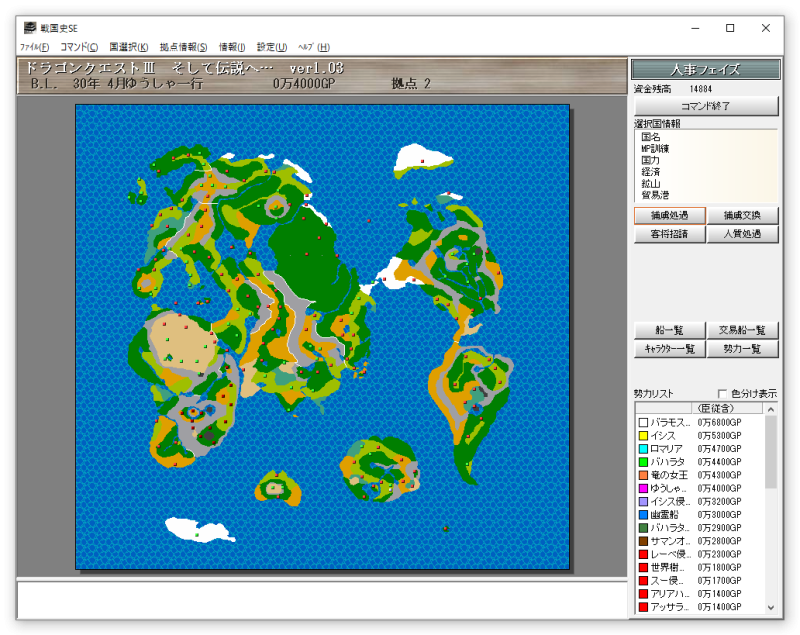Click the 選択国情報 label
The height and width of the screenshot is (635, 800).
click(657, 124)
